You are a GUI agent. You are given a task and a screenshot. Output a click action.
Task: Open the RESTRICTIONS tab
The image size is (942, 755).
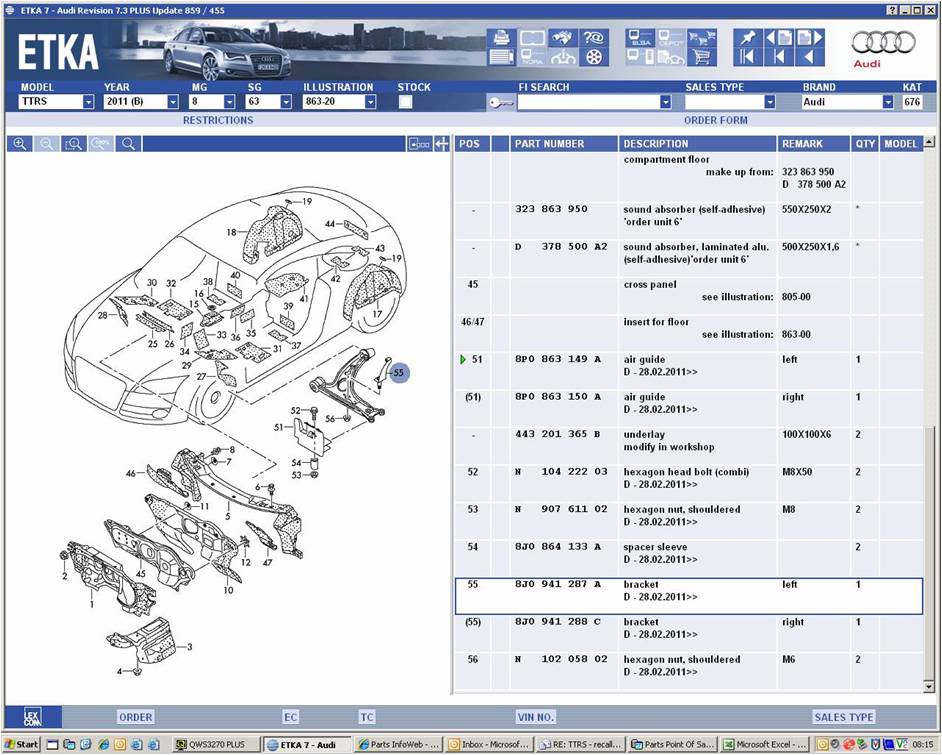[218, 120]
